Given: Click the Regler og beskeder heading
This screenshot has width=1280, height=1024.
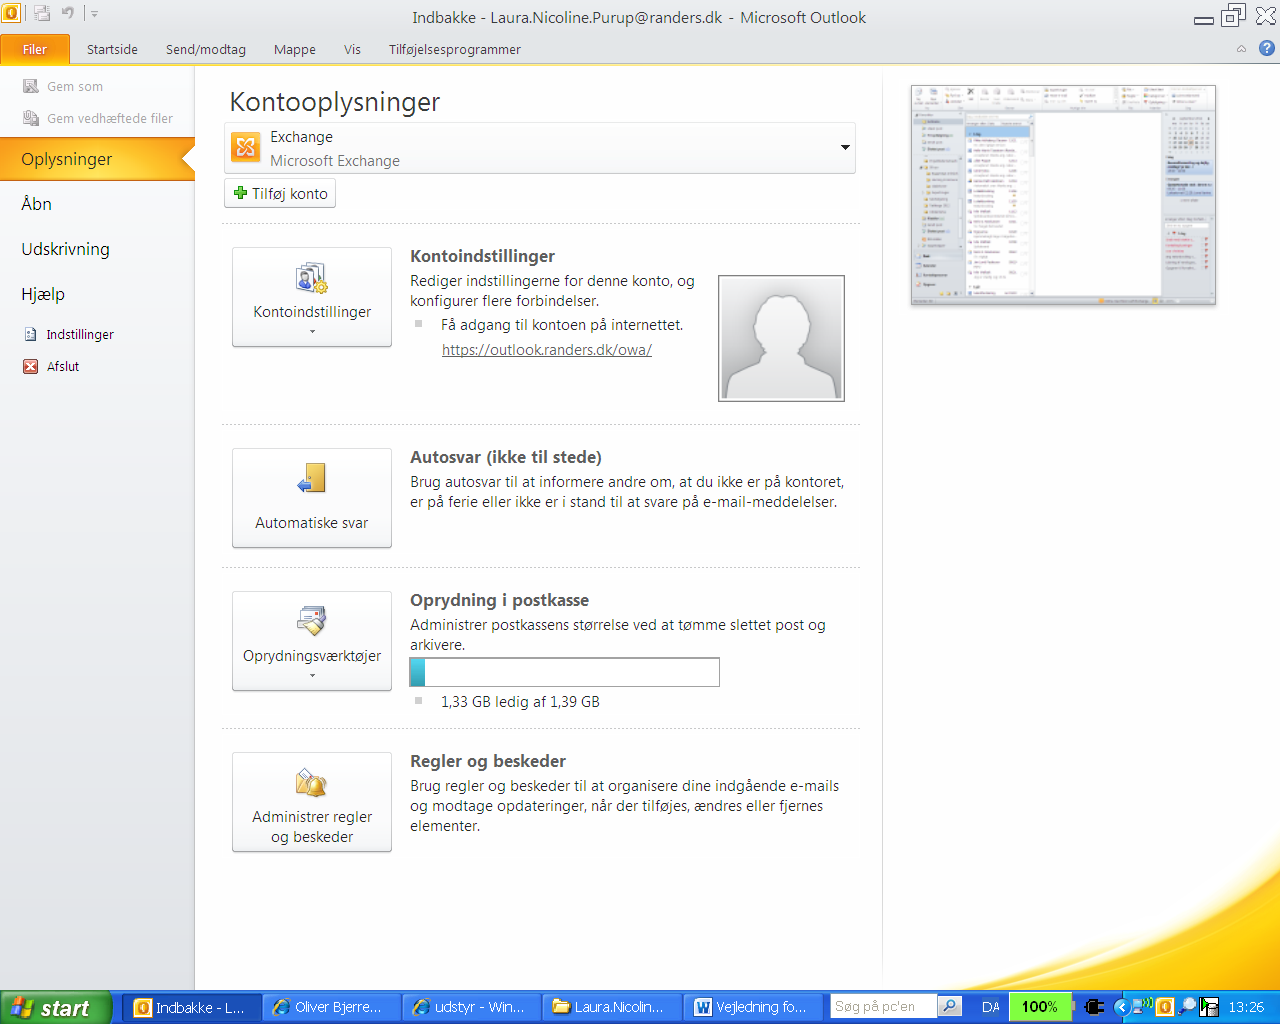Looking at the screenshot, I should (x=488, y=761).
